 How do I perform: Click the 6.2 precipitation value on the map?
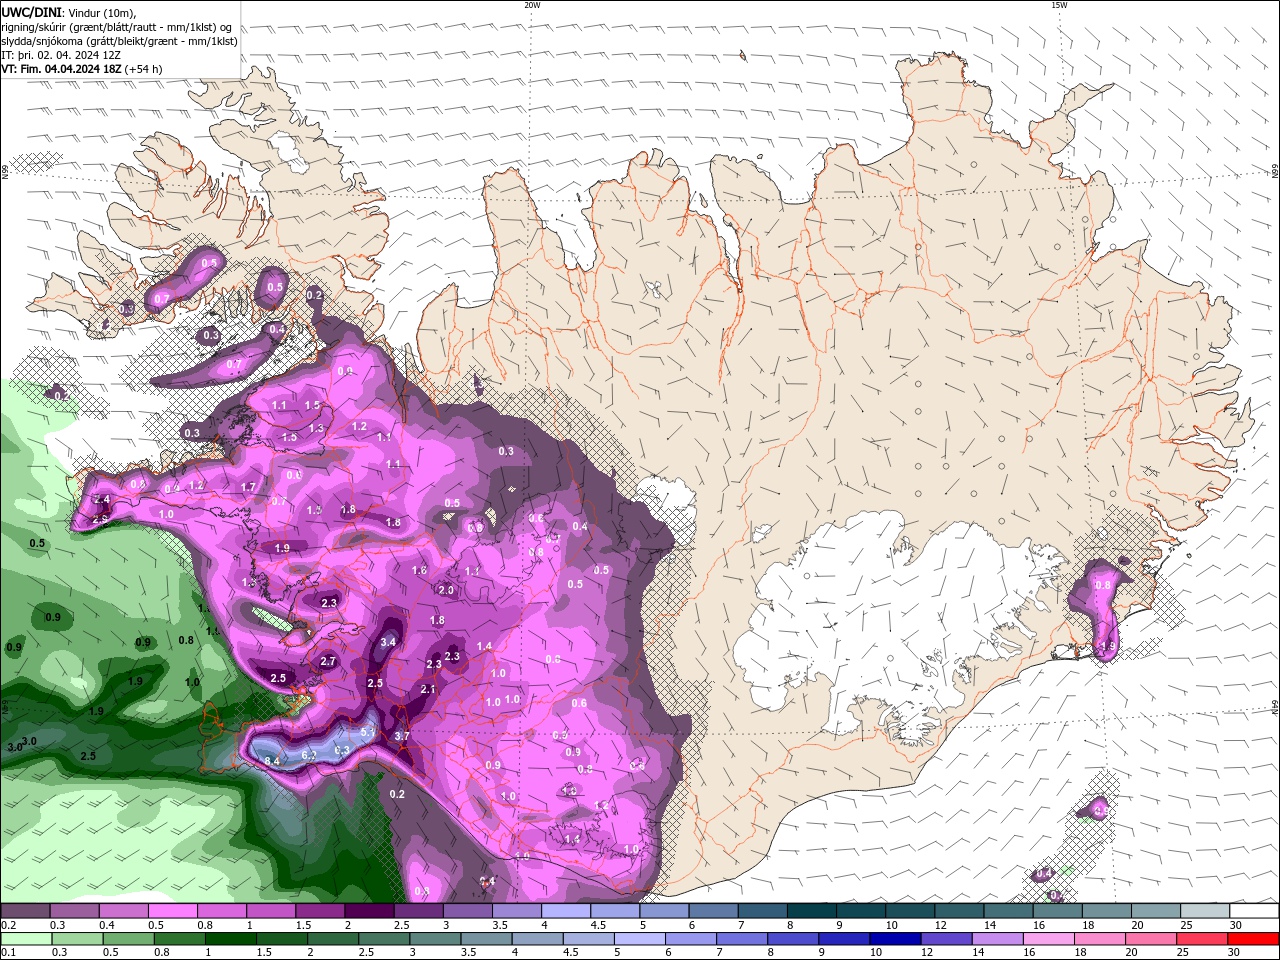click(x=309, y=755)
